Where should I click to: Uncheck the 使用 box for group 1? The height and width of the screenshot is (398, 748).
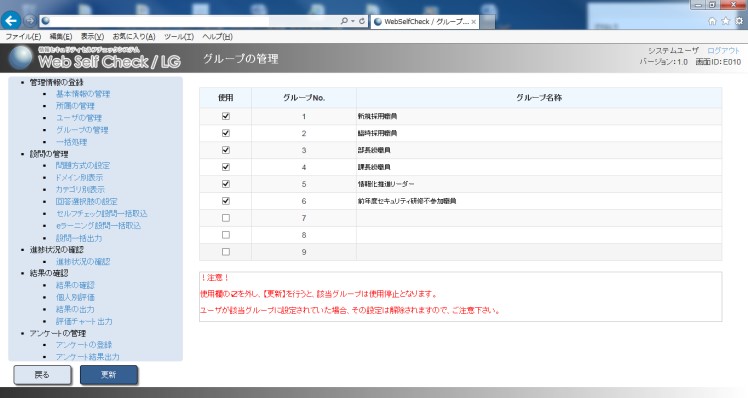226,116
